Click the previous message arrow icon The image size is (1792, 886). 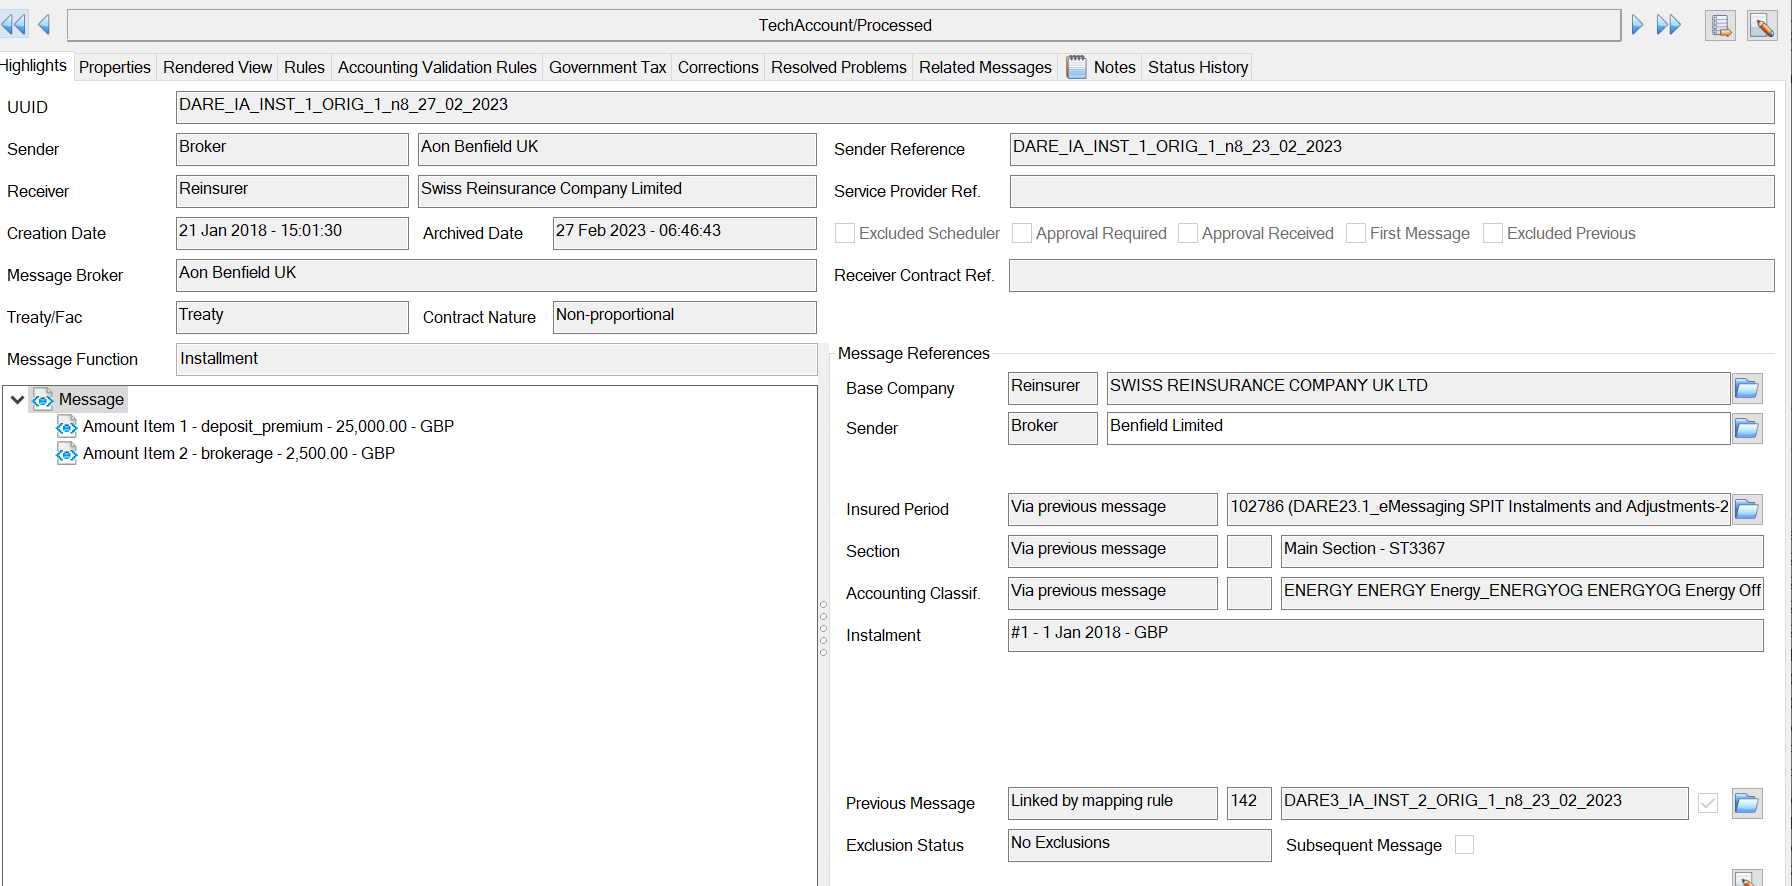(44, 25)
